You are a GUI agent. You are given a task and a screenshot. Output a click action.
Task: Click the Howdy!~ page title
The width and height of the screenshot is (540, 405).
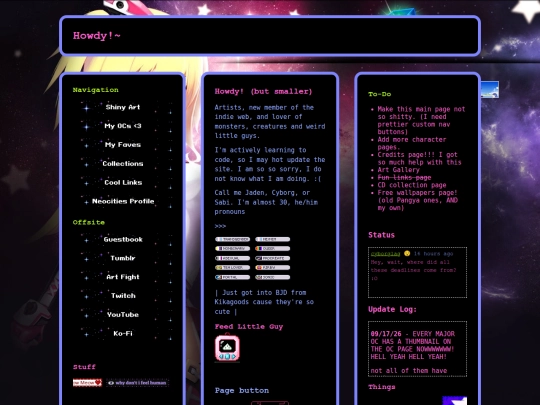(97, 36)
